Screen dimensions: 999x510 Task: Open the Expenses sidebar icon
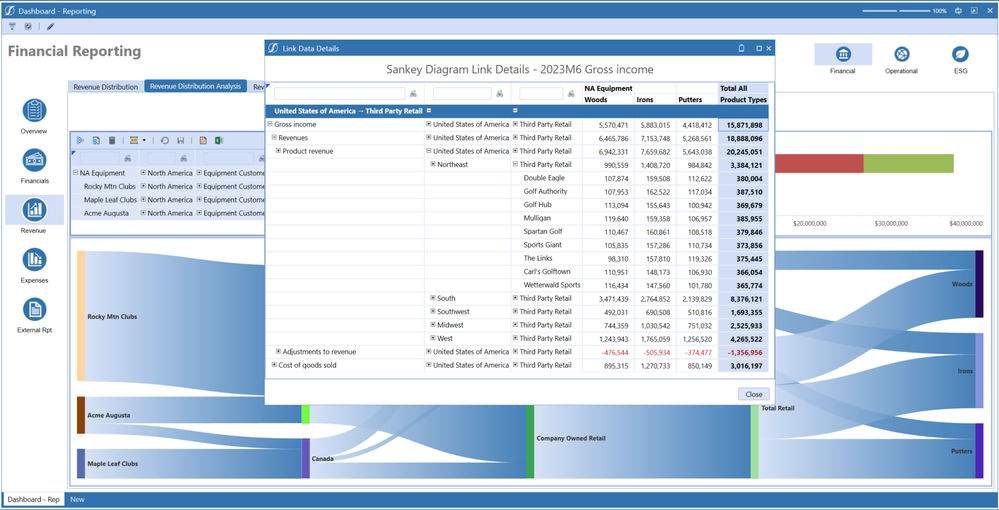tap(34, 259)
